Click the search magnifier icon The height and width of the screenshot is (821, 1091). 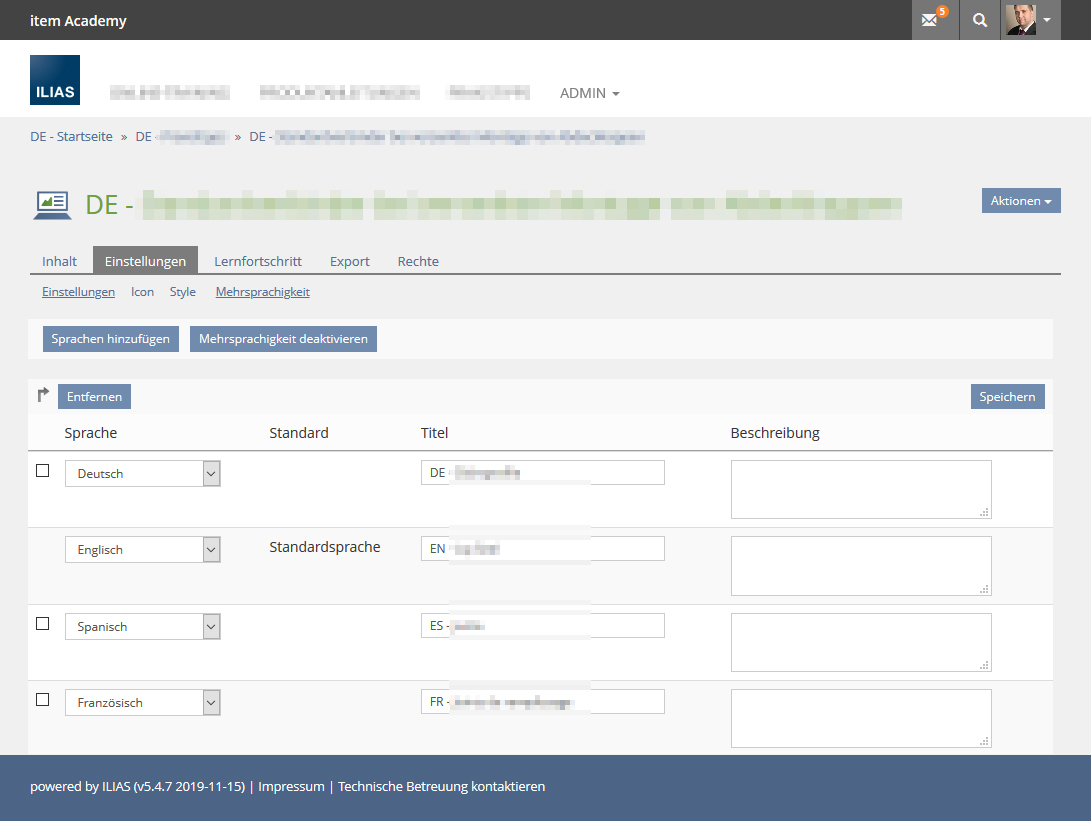pos(981,20)
